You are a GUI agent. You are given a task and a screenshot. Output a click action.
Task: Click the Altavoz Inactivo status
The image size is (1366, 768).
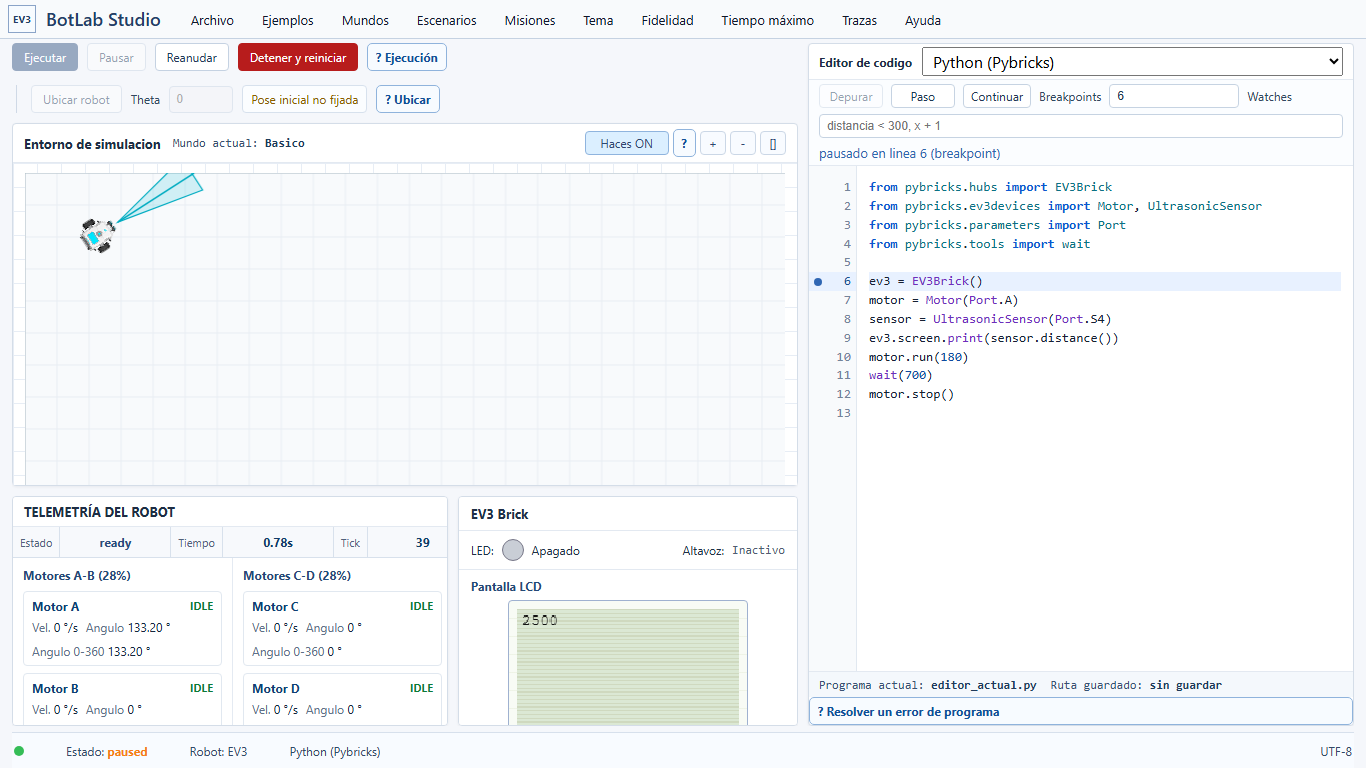point(734,551)
